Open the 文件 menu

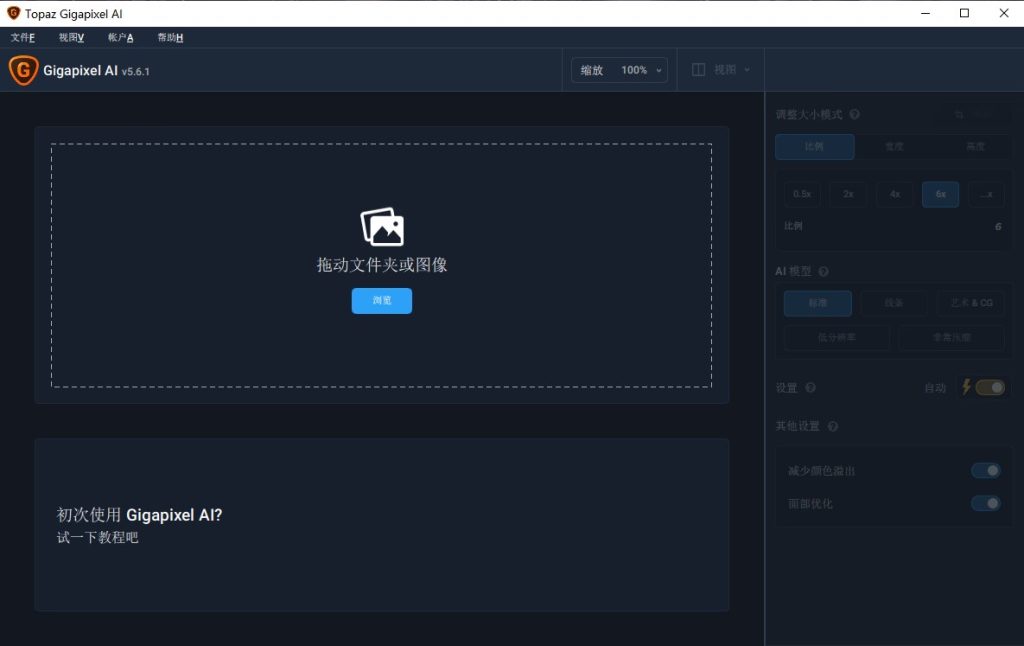(23, 37)
